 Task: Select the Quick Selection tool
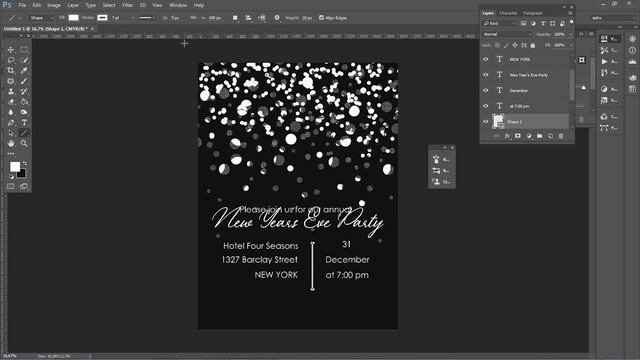[24, 60]
